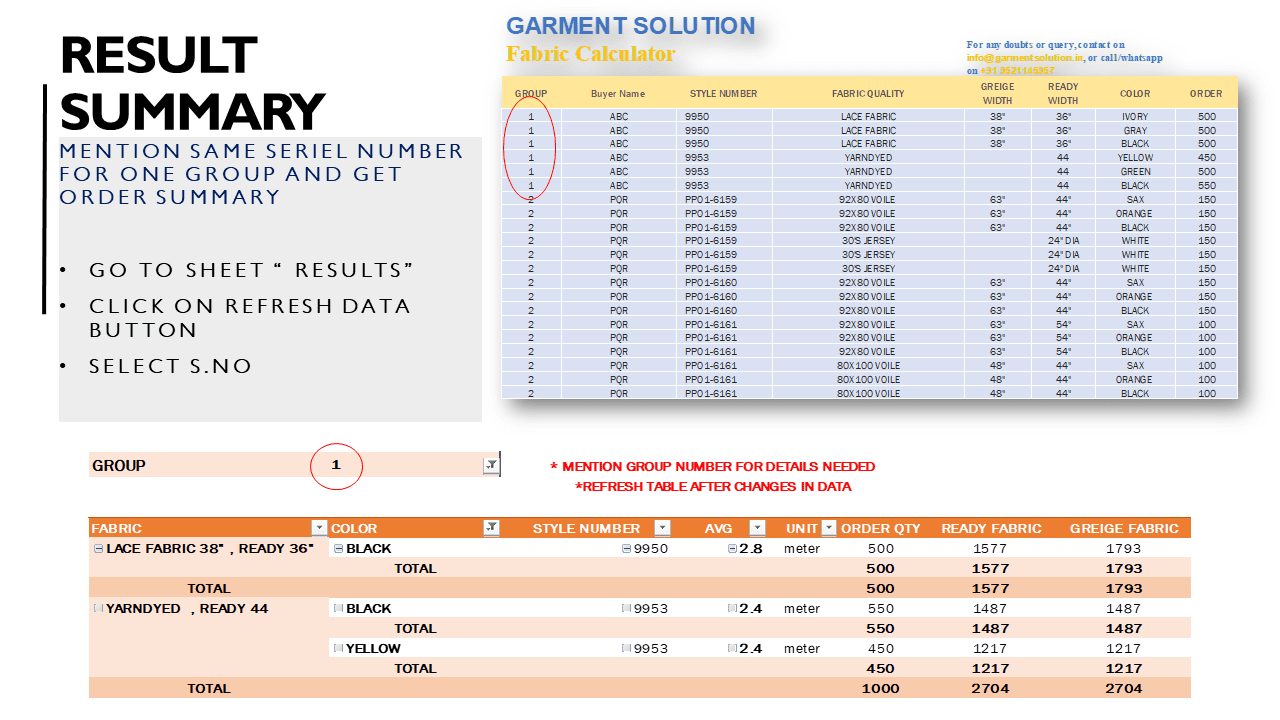Collapse BLACK under LACE FABRIC minus icon

pyautogui.click(x=337, y=547)
